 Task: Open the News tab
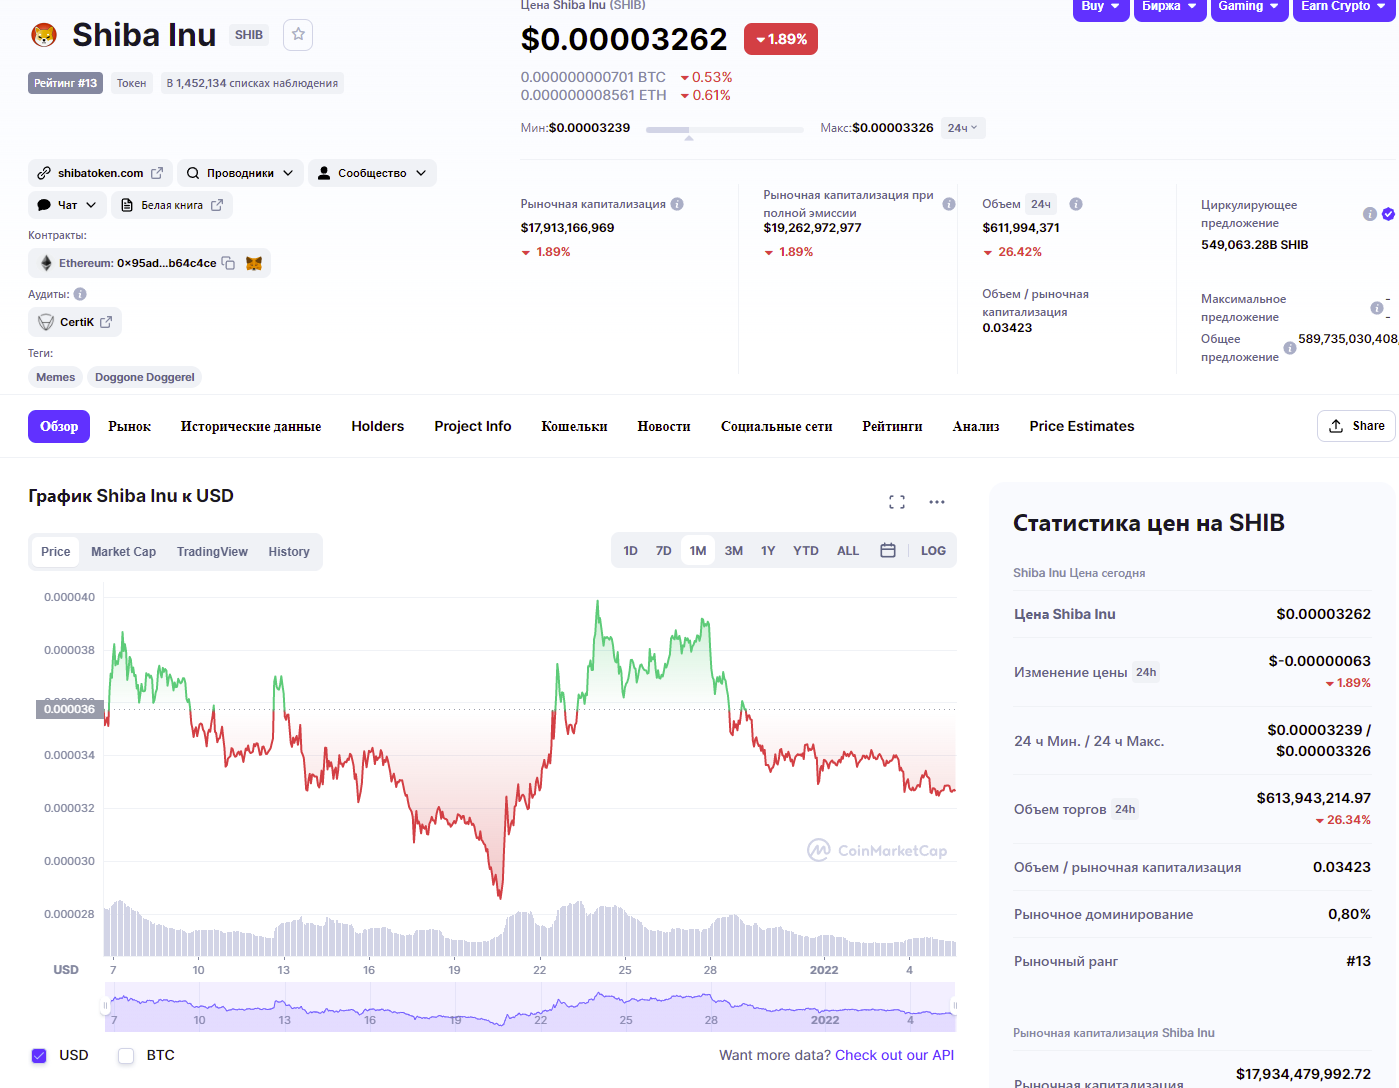(x=664, y=427)
